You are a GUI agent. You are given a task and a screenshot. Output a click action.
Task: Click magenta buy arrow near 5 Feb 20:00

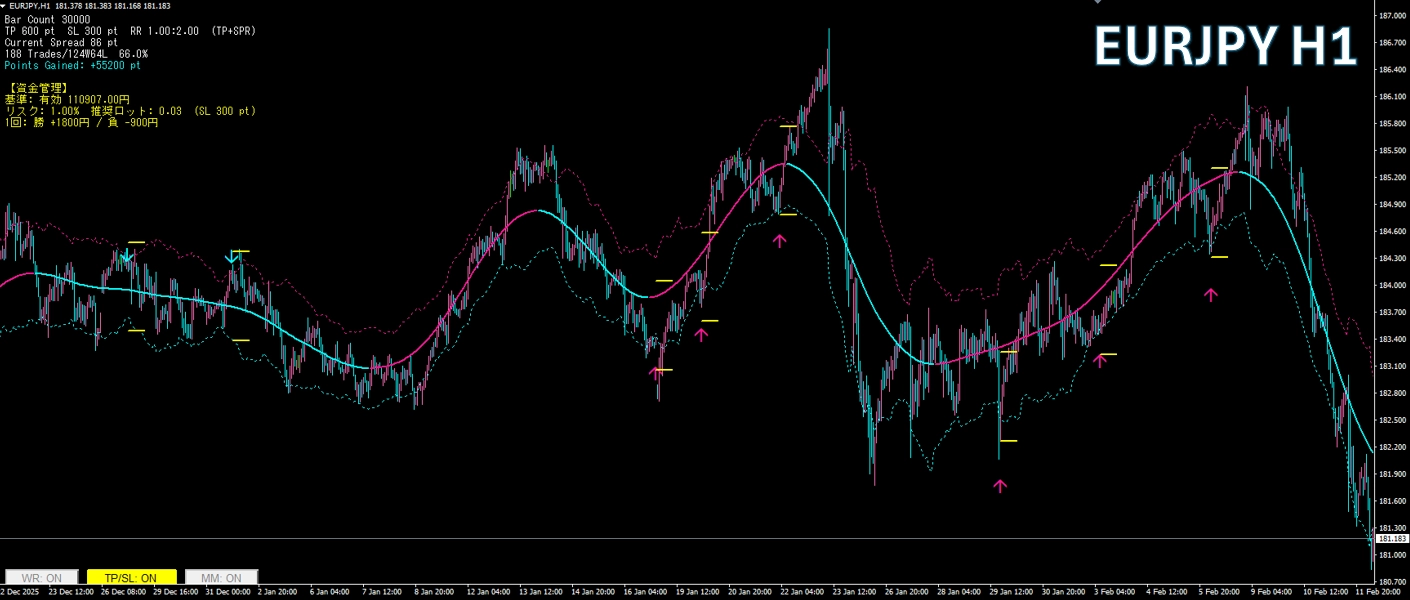[1211, 295]
